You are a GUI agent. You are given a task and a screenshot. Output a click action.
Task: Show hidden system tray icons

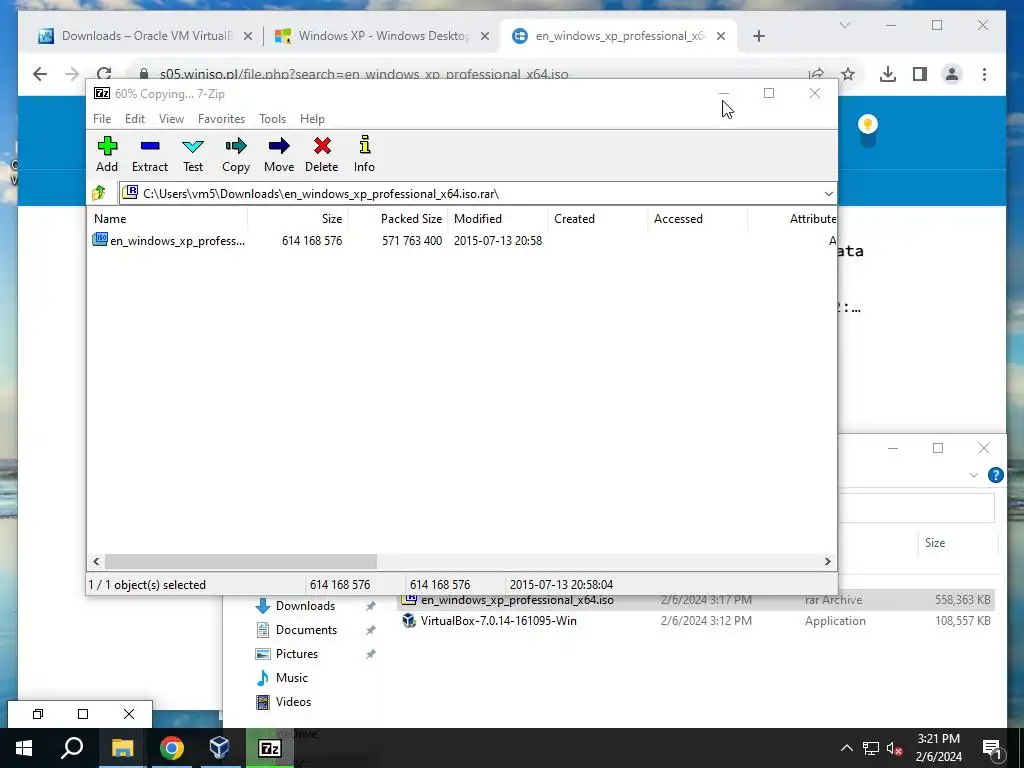(x=846, y=748)
